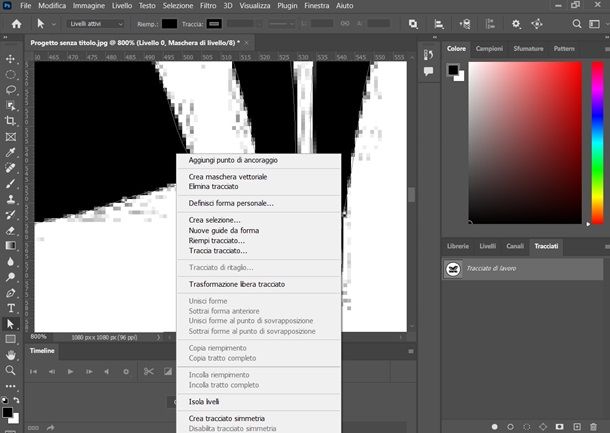This screenshot has height=433, width=610.
Task: Open the Traccia stroke color picker
Action: pyautogui.click(x=214, y=24)
